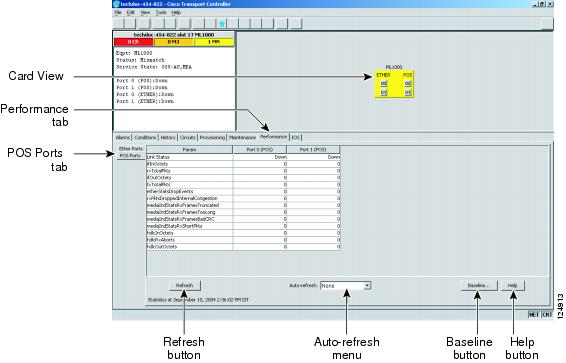Select ETHER port 01 on ML1000 card graphic

click(x=384, y=93)
